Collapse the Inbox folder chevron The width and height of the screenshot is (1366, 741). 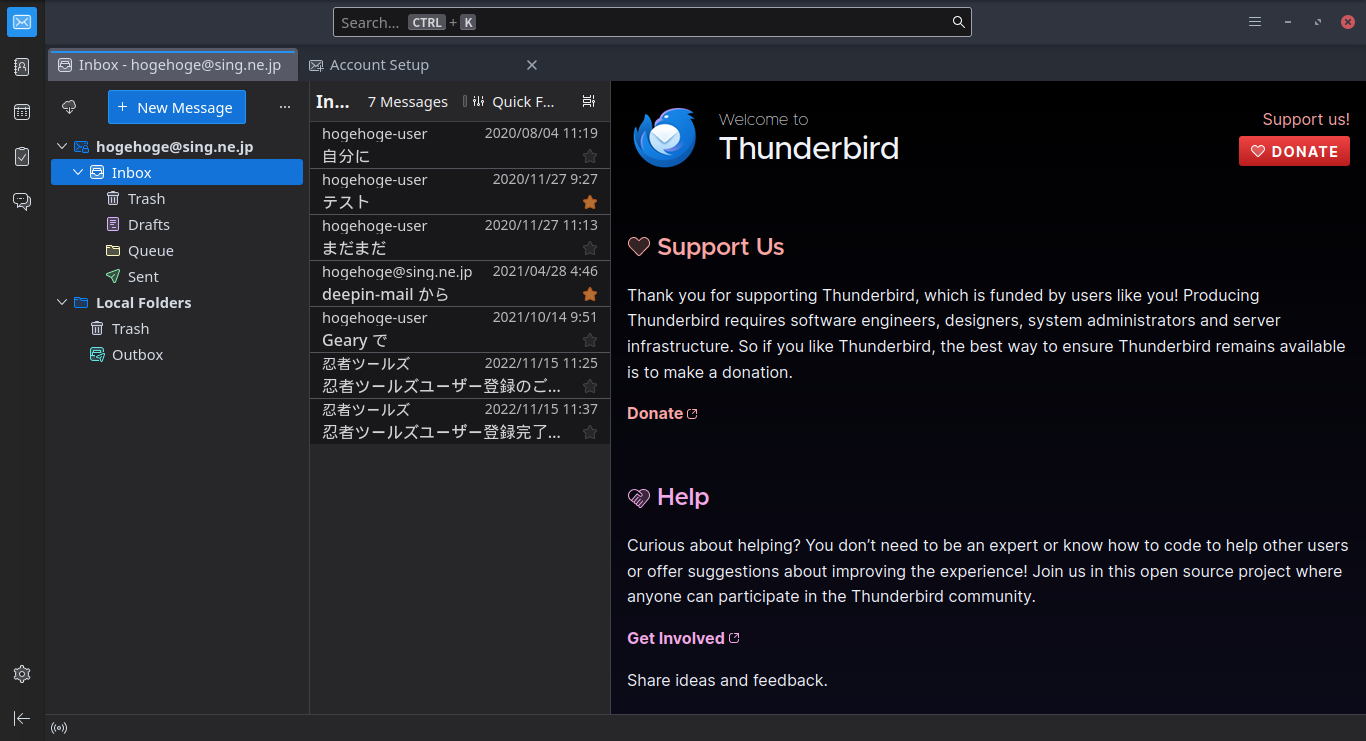click(x=78, y=173)
